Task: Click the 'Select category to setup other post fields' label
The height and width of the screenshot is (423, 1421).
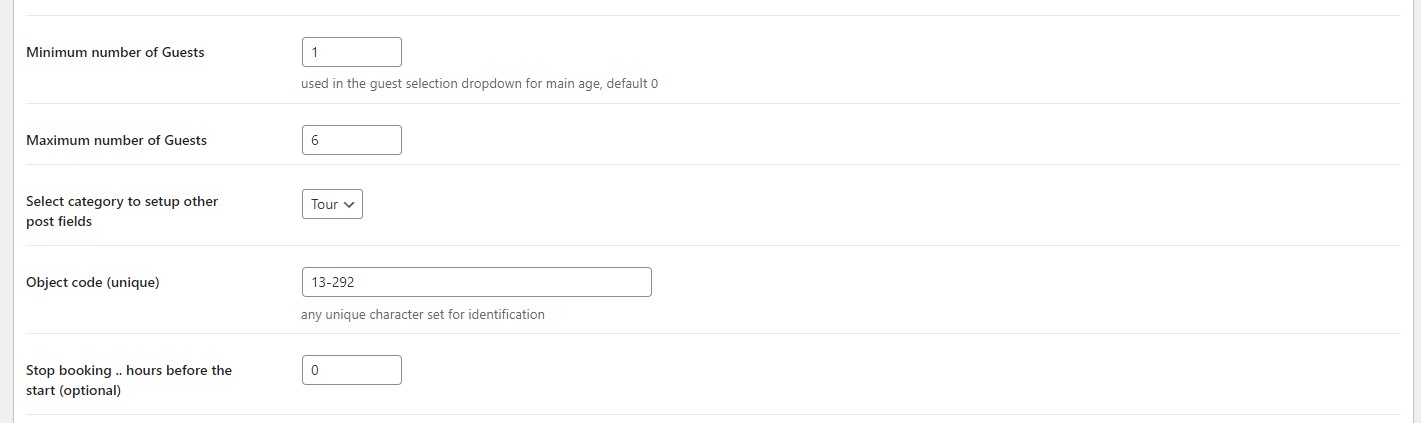Action: (x=122, y=211)
